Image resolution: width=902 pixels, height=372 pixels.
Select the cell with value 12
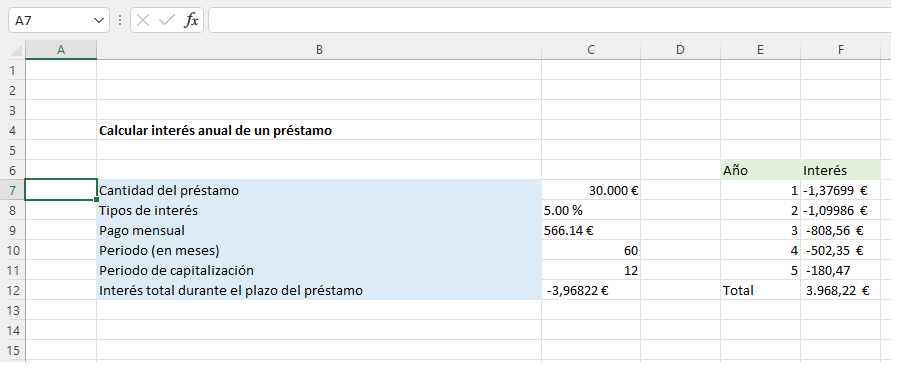pos(591,270)
